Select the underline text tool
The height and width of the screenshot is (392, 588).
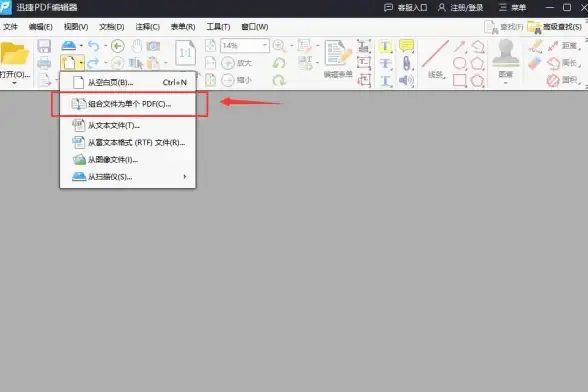385,80
